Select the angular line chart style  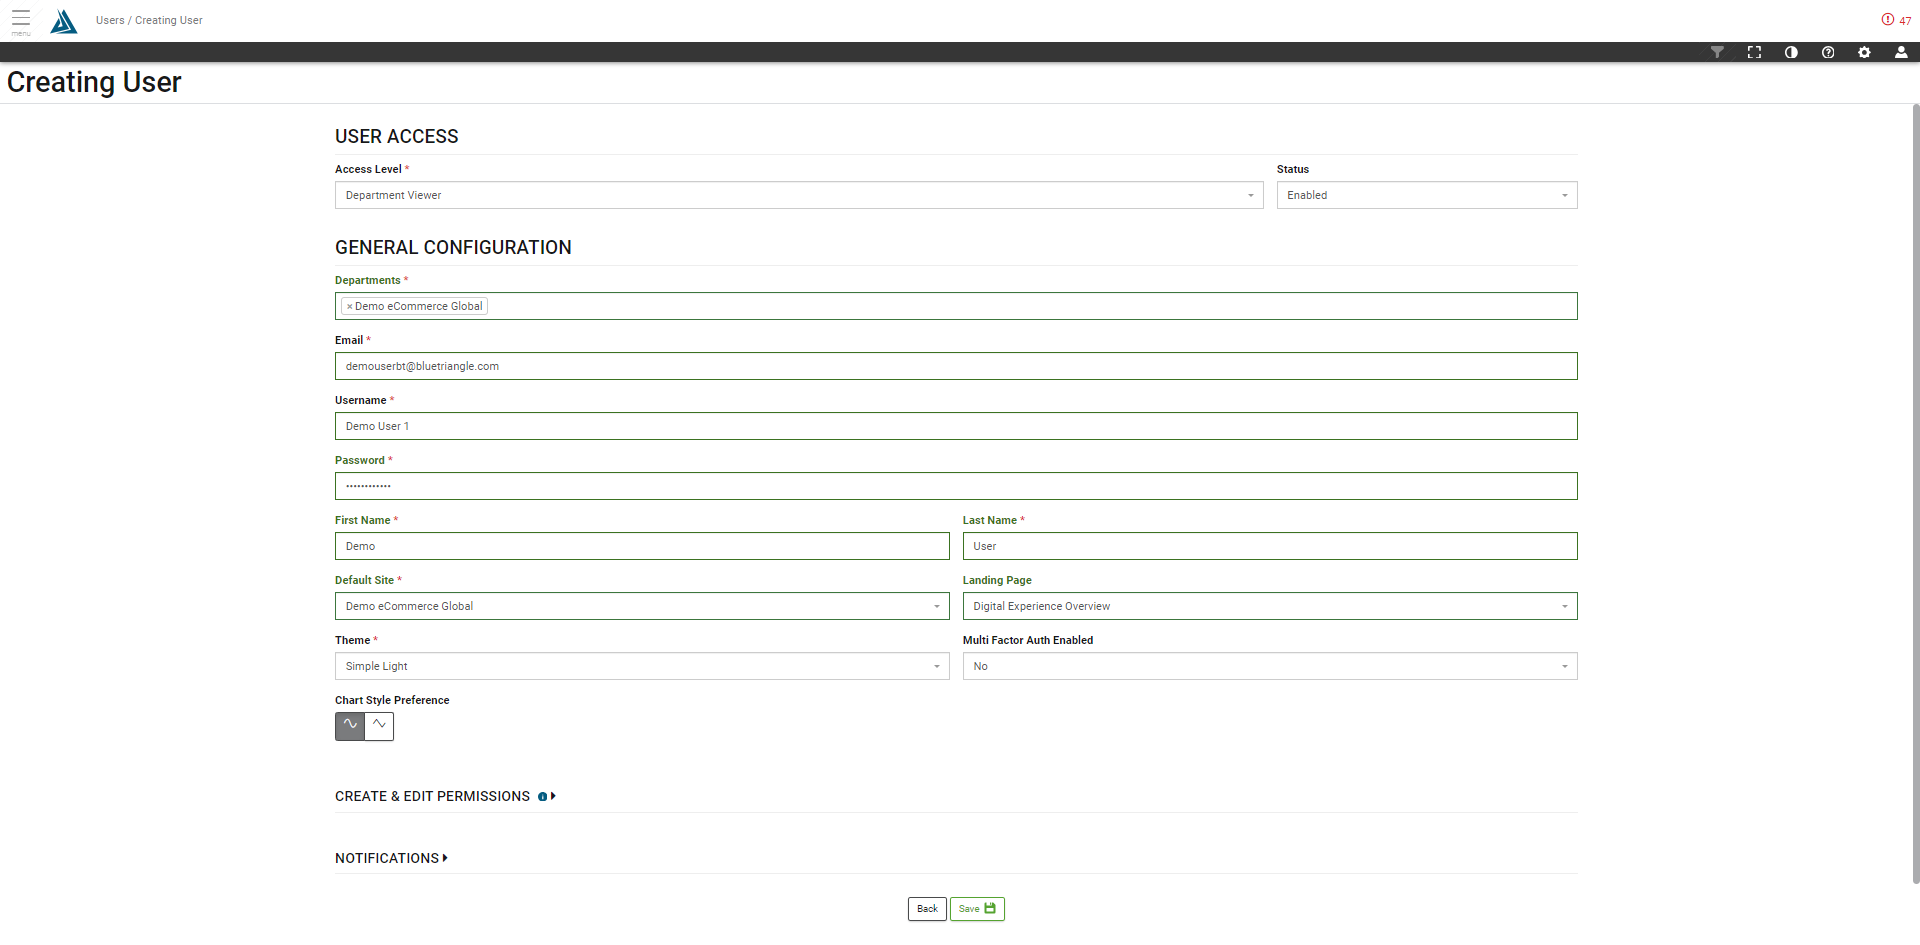pyautogui.click(x=379, y=726)
